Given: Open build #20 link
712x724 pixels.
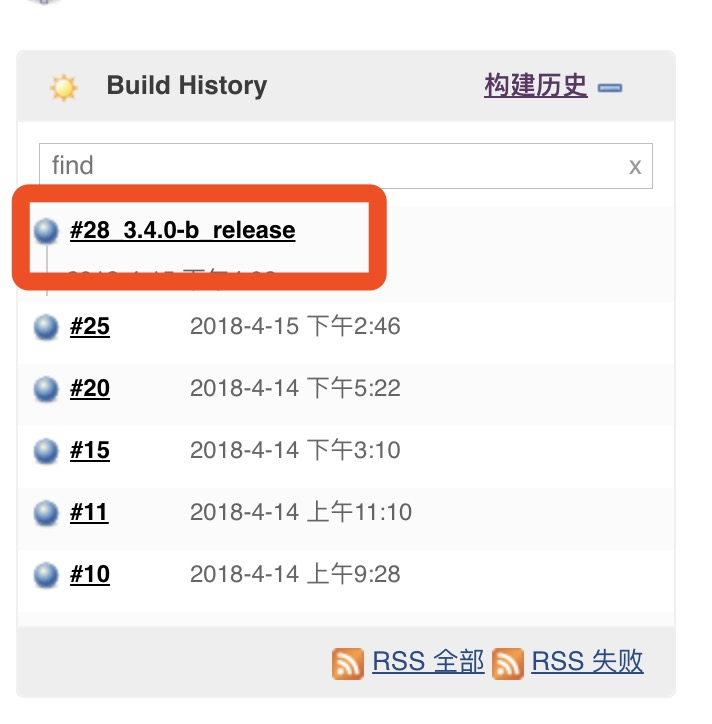Looking at the screenshot, I should click(90, 388).
